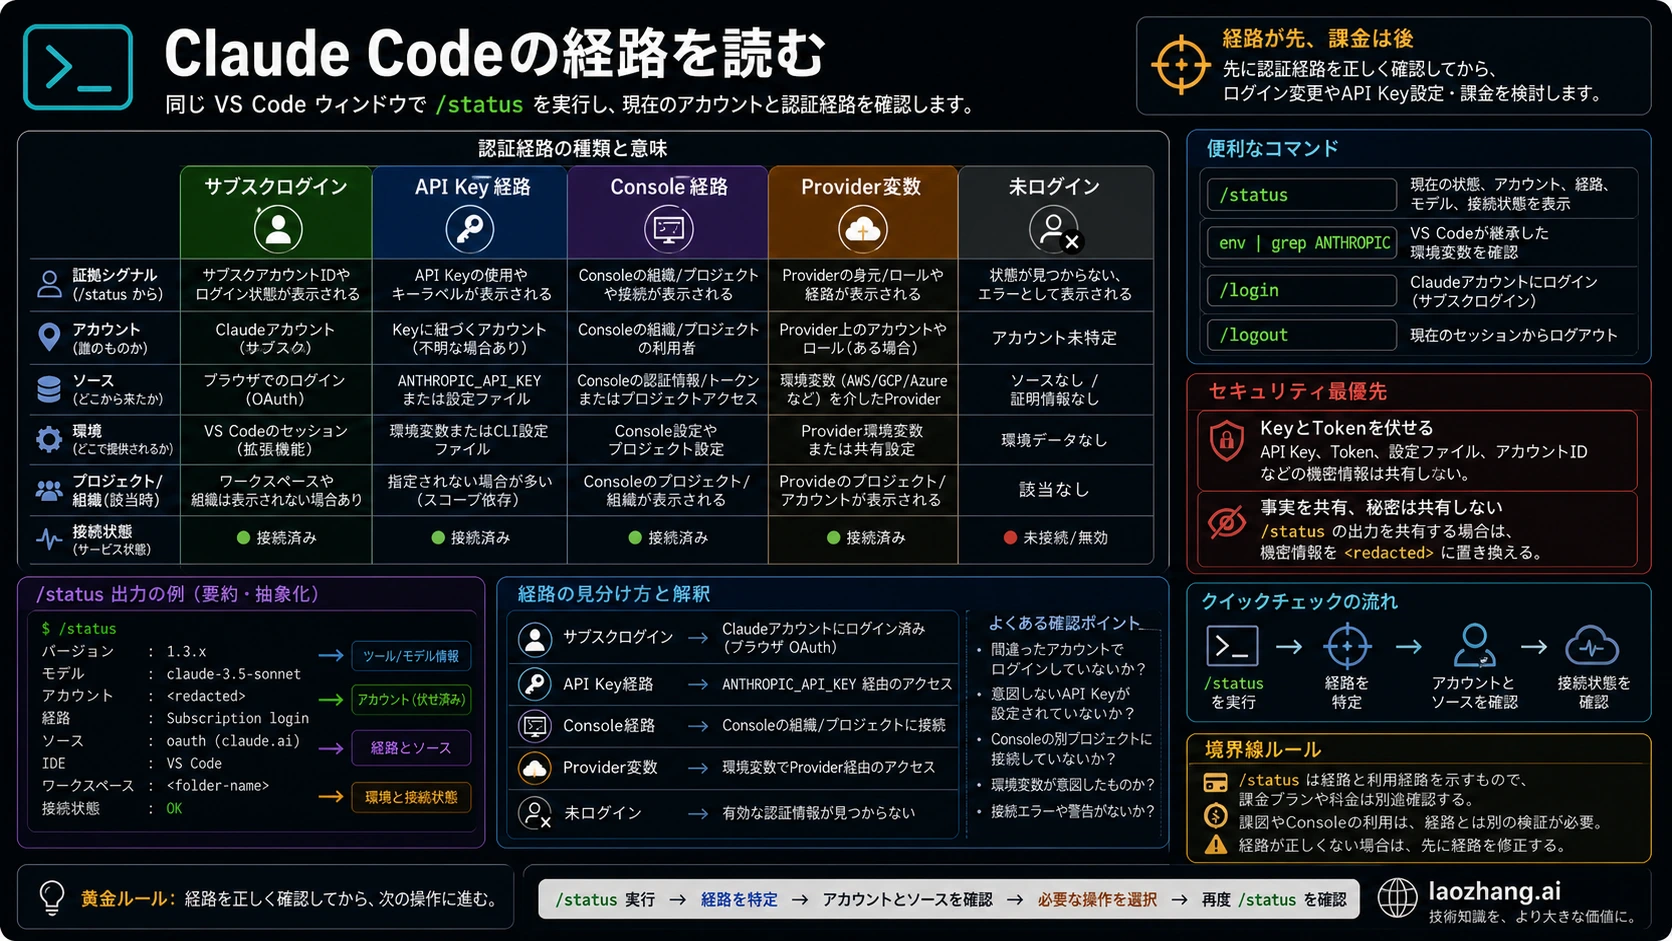This screenshot has width=1672, height=941.
Task: Click 接続済み status in サブスクログイン column
Action: point(277,538)
